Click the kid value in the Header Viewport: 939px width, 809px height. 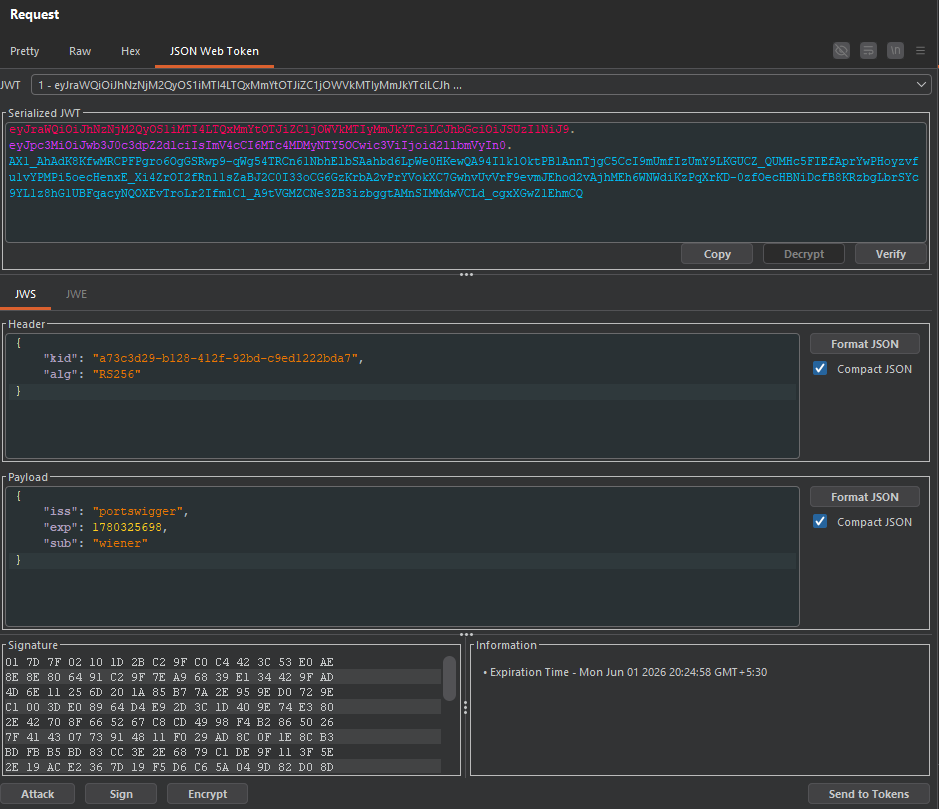tap(226, 358)
